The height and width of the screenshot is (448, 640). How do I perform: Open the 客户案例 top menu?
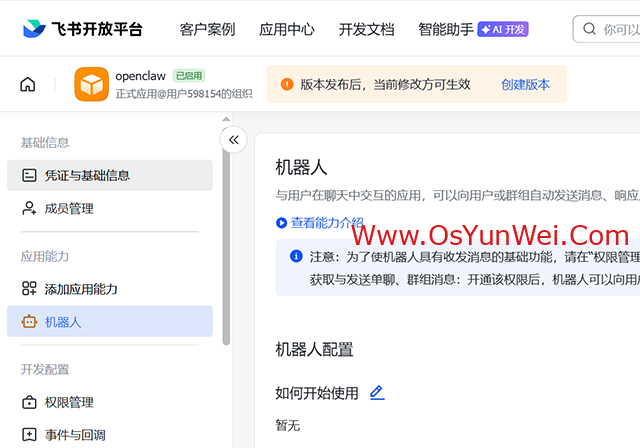coord(207,29)
